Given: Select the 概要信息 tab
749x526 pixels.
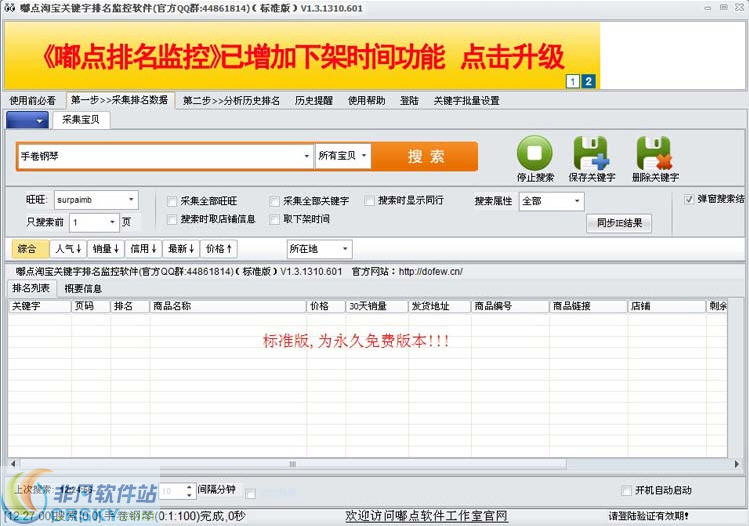Looking at the screenshot, I should point(83,289).
